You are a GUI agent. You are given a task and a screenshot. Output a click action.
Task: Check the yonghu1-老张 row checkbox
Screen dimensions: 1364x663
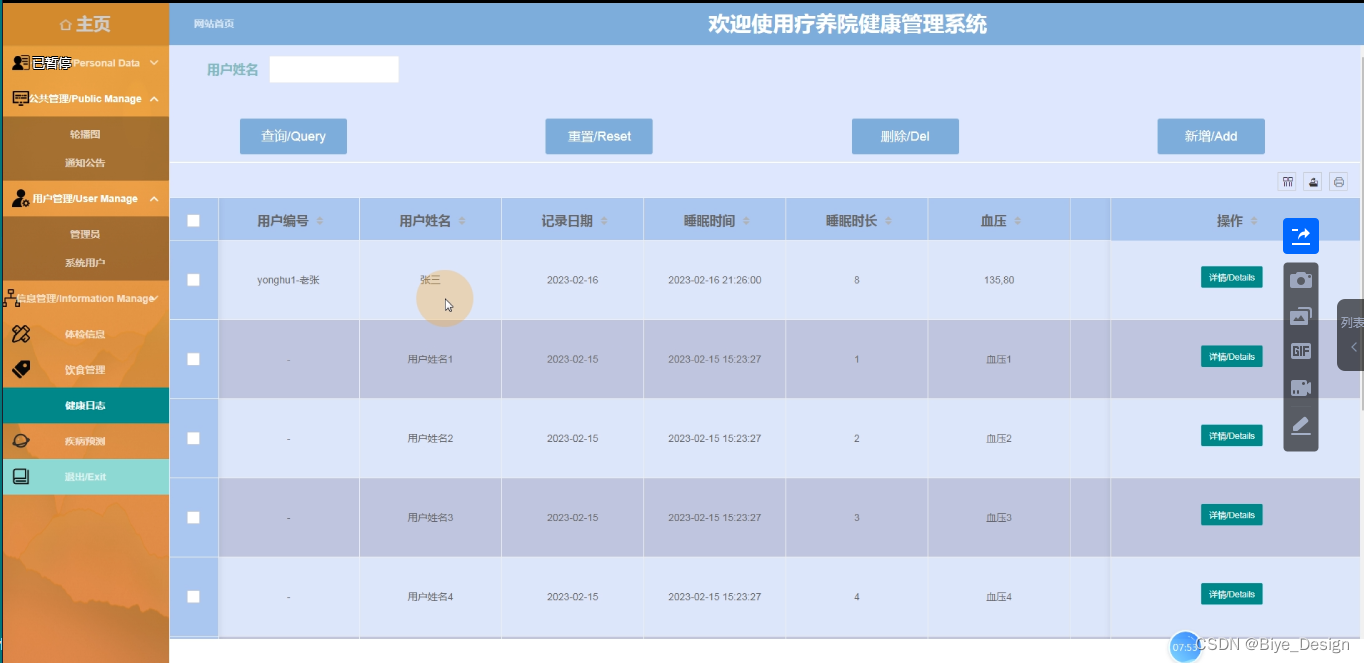pos(193,280)
